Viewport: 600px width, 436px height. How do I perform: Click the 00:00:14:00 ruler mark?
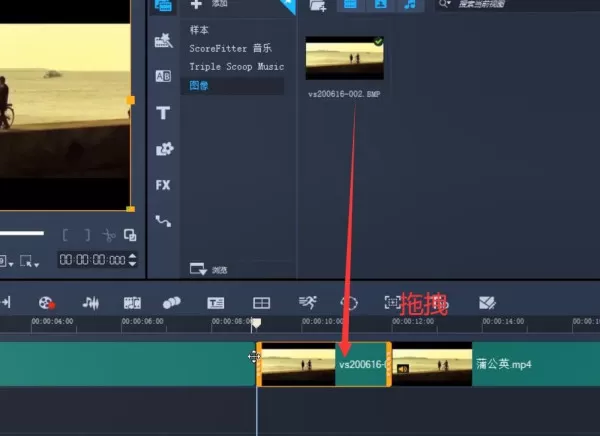coord(503,321)
